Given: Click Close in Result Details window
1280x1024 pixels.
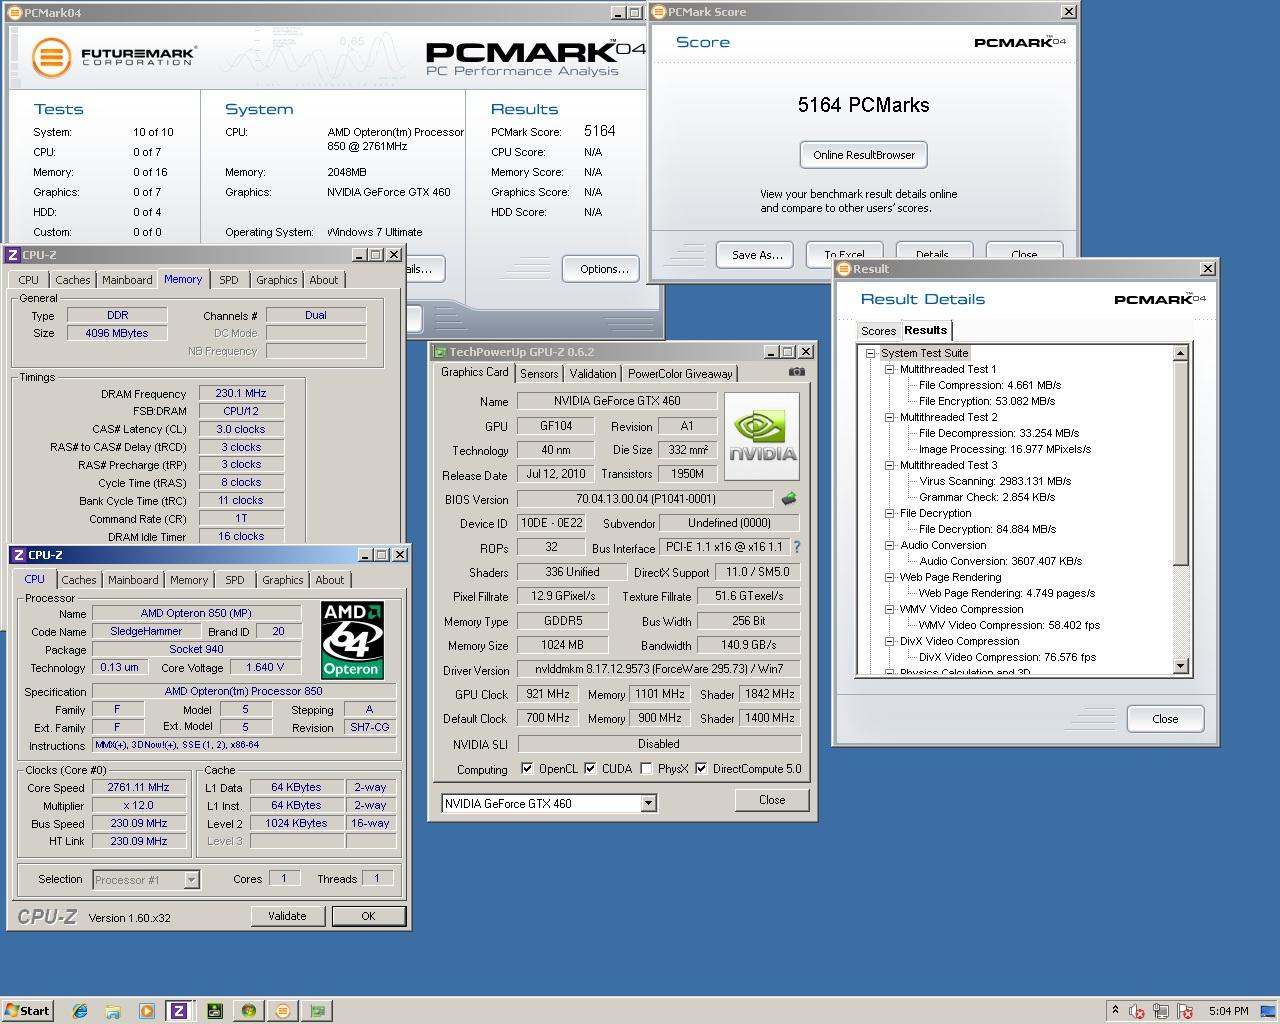Looking at the screenshot, I should click(1165, 719).
